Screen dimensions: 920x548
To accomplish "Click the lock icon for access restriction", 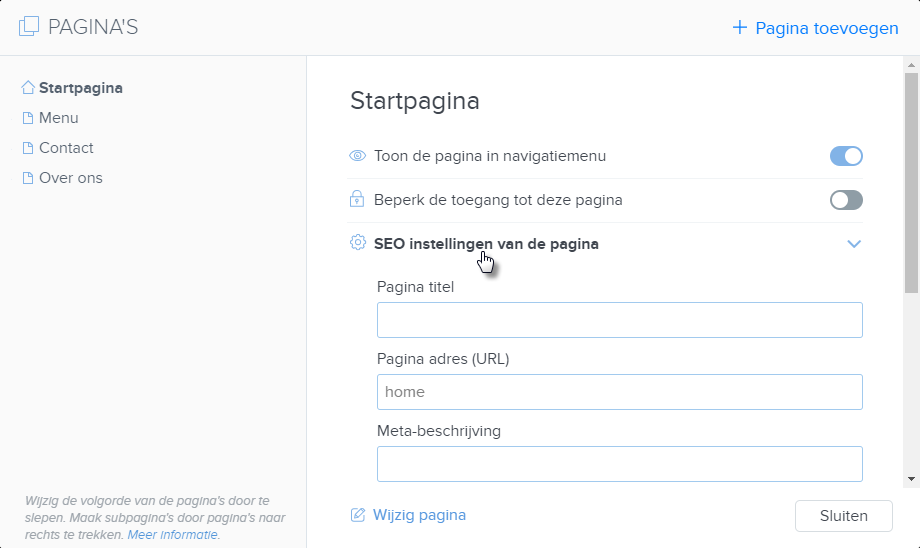I will click(x=357, y=200).
